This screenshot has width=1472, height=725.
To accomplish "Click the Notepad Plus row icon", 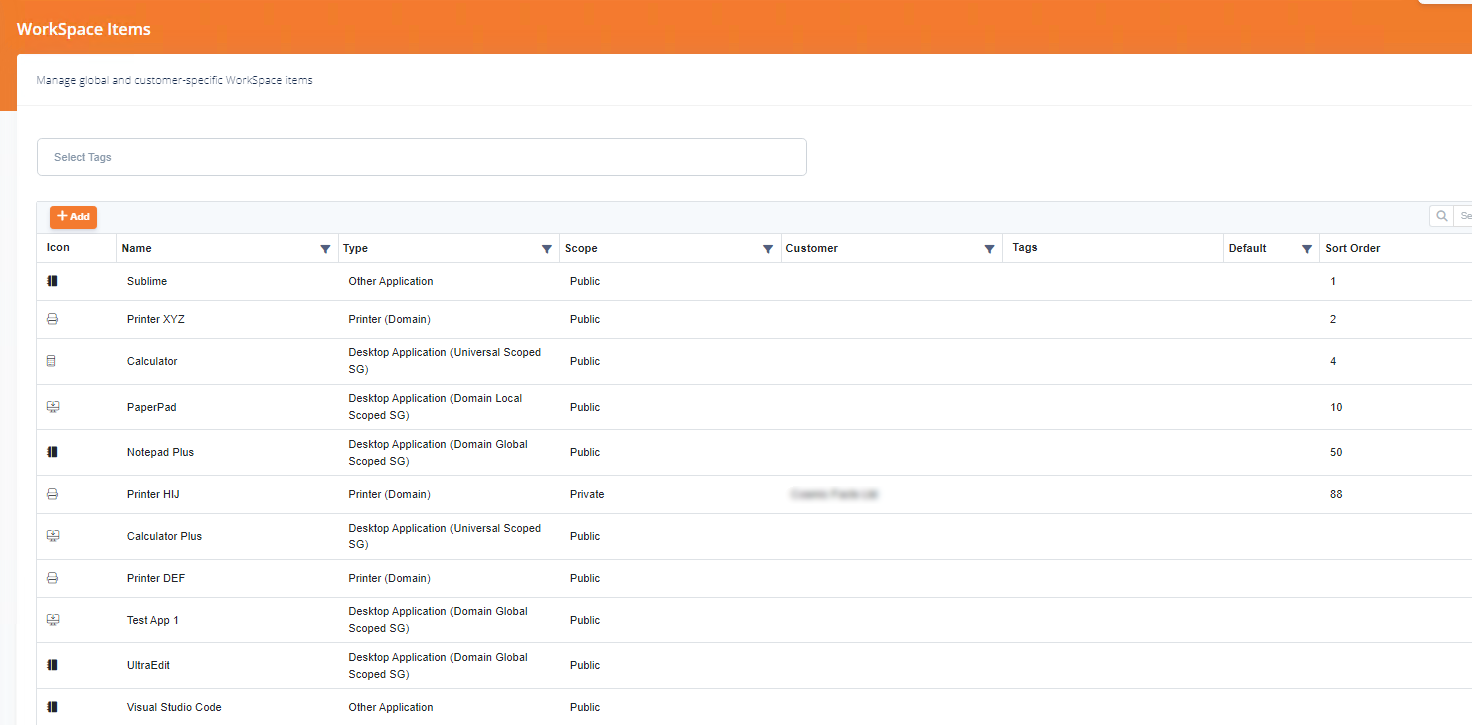I will [x=53, y=452].
